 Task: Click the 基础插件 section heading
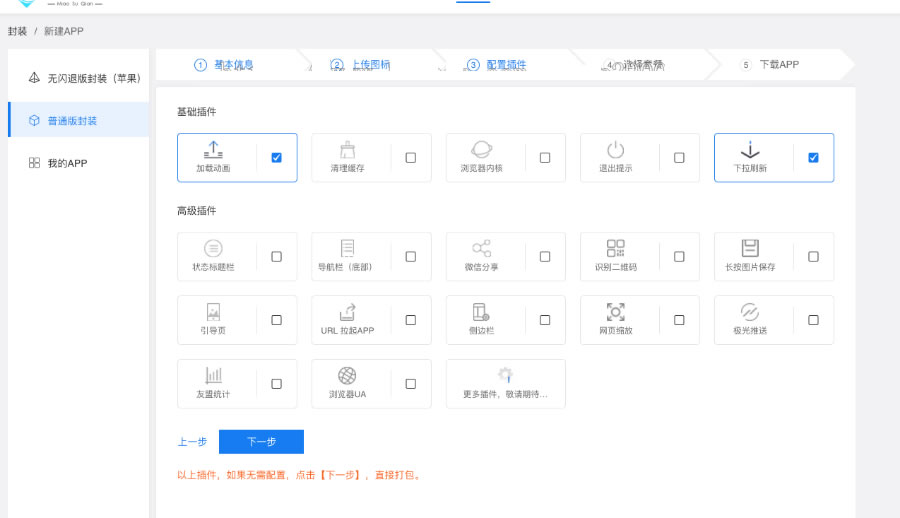click(196, 111)
